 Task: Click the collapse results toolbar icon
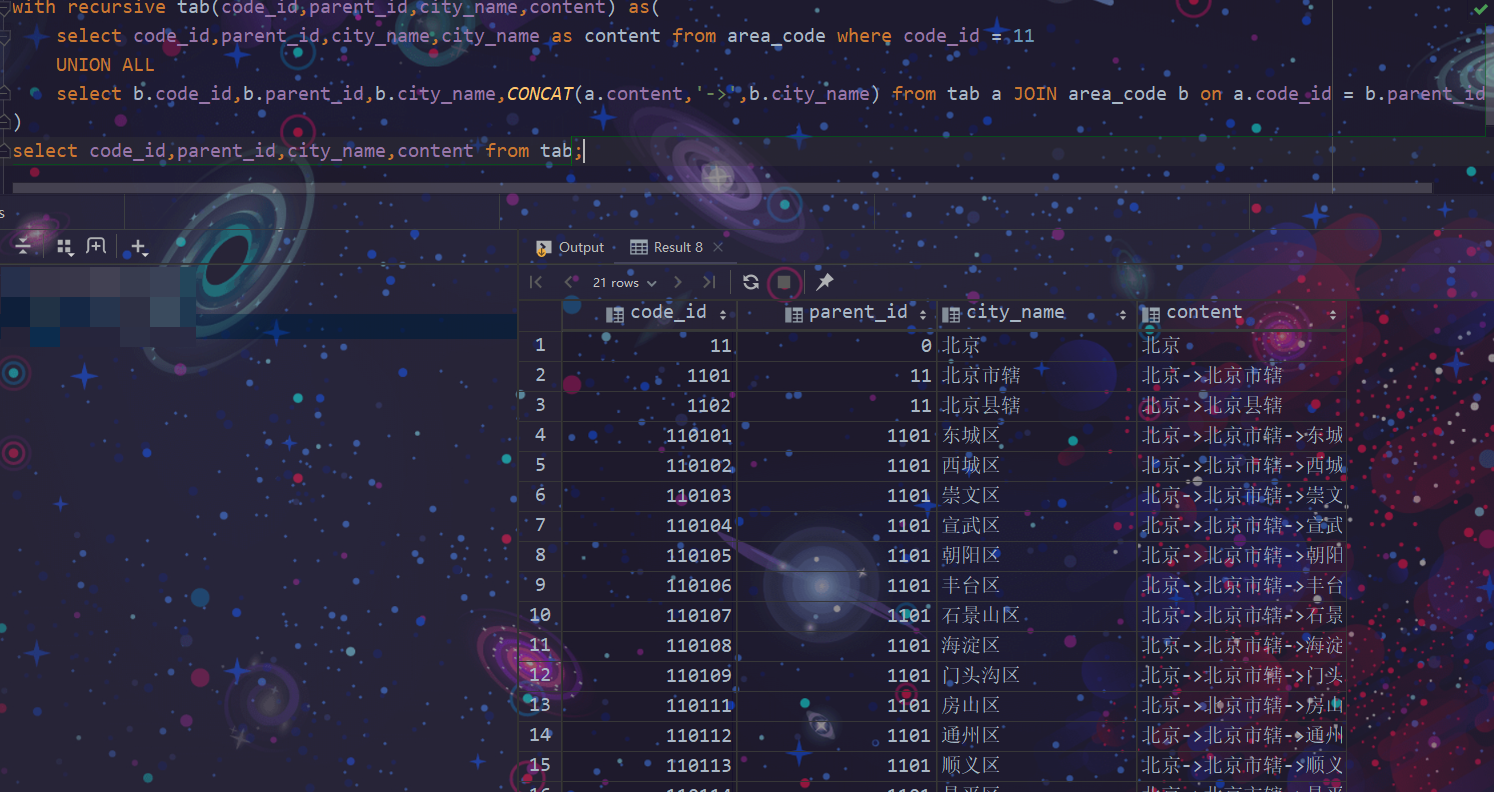point(23,246)
